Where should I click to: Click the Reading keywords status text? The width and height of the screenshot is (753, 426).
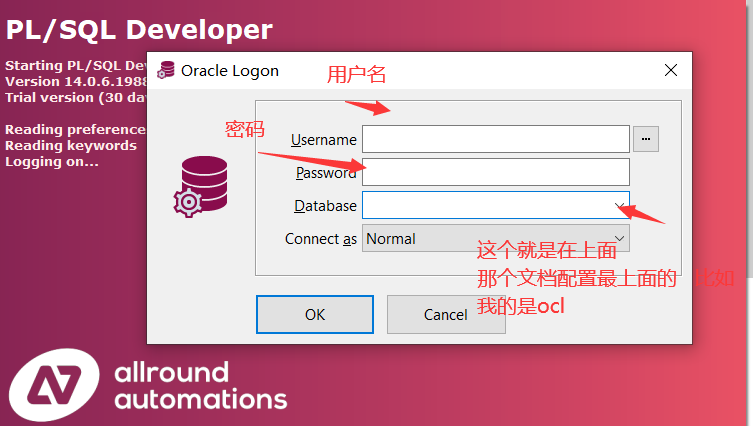click(71, 146)
